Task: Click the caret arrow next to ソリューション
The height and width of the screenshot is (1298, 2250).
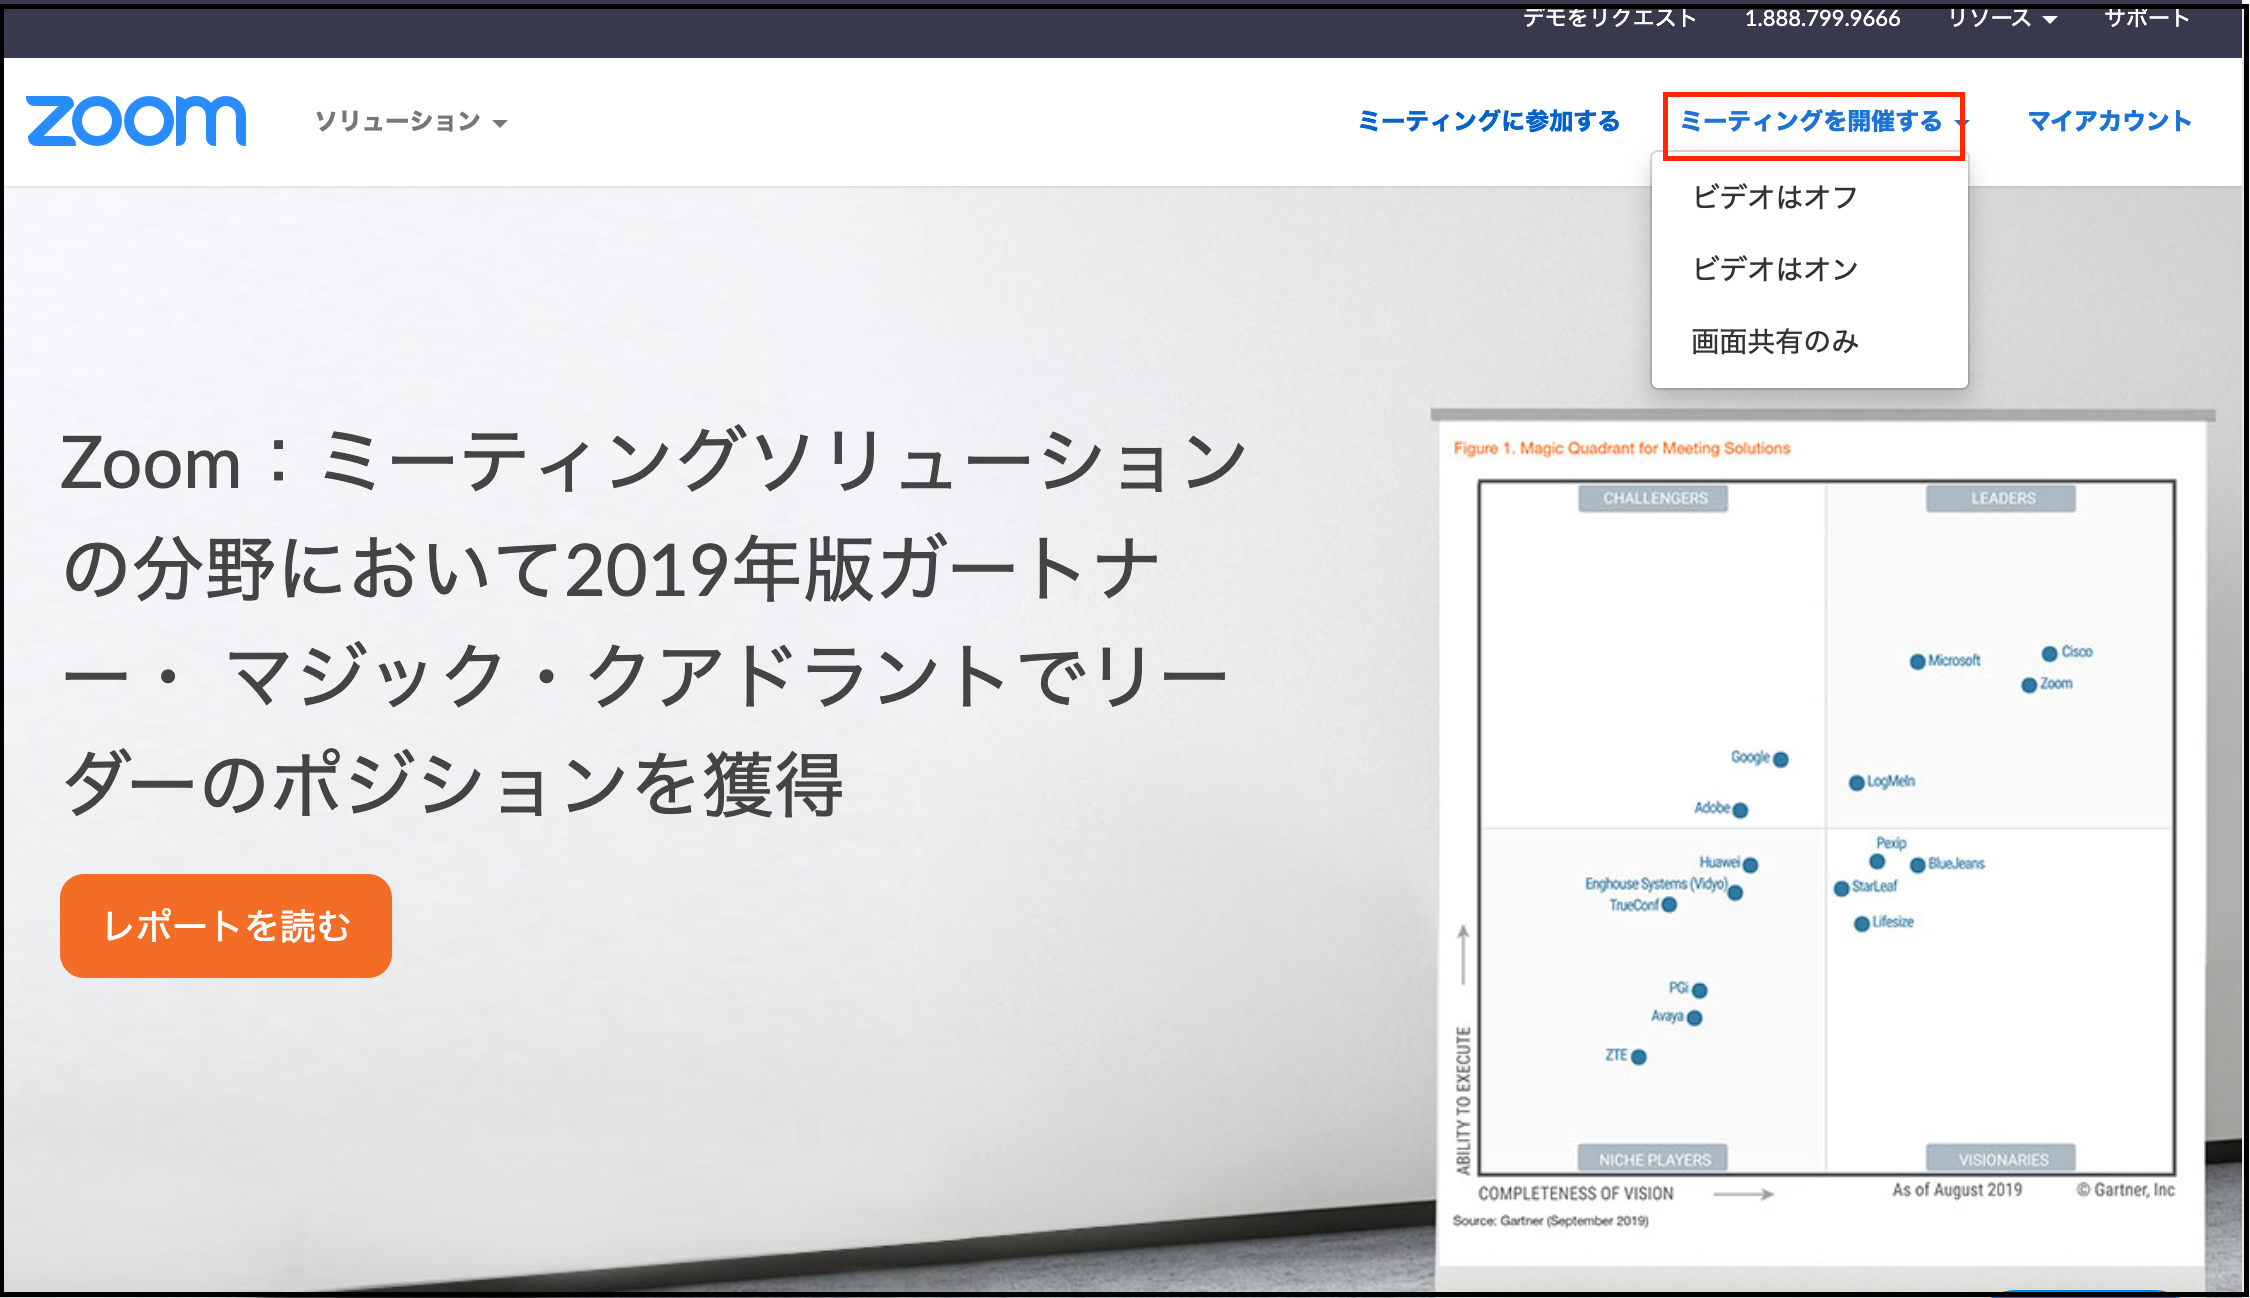Action: coord(500,124)
